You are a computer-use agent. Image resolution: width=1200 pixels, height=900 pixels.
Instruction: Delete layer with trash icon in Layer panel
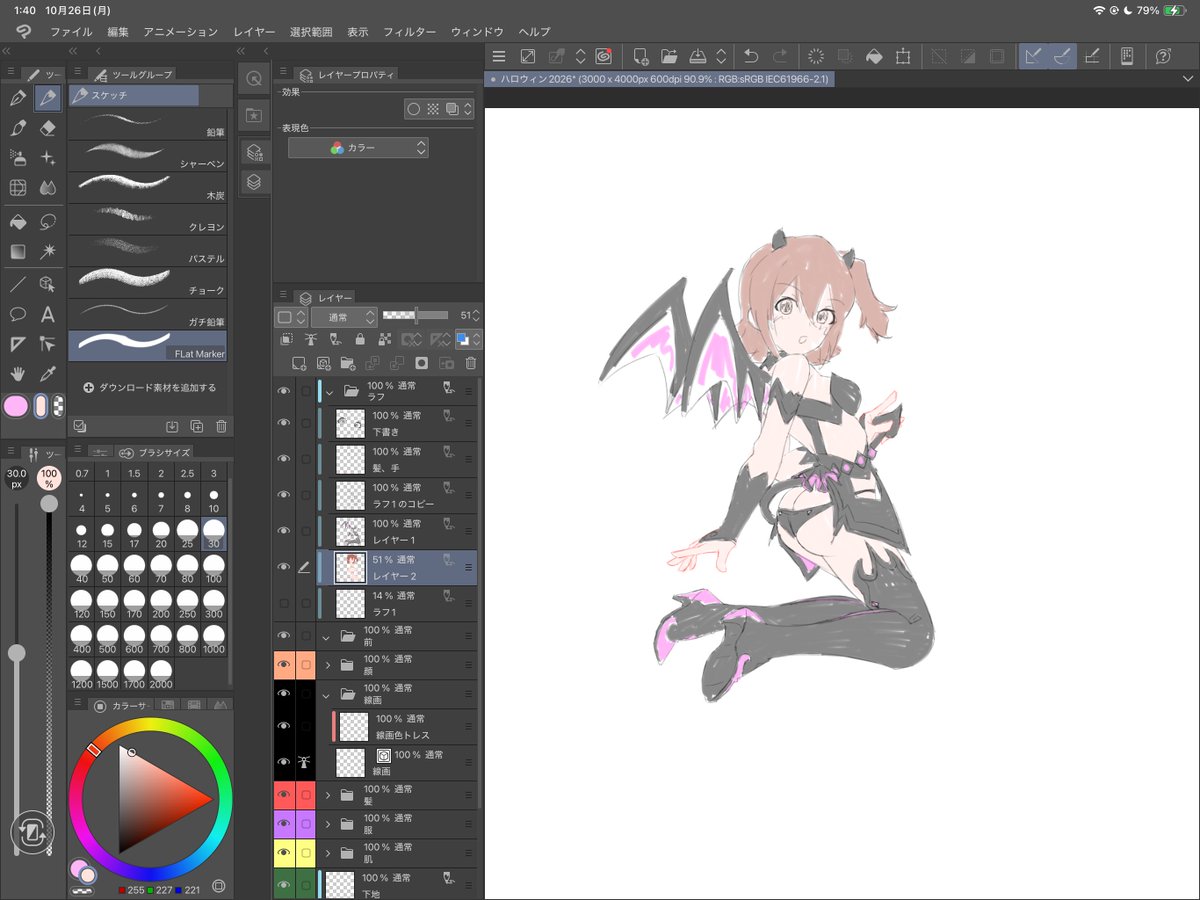(471, 363)
